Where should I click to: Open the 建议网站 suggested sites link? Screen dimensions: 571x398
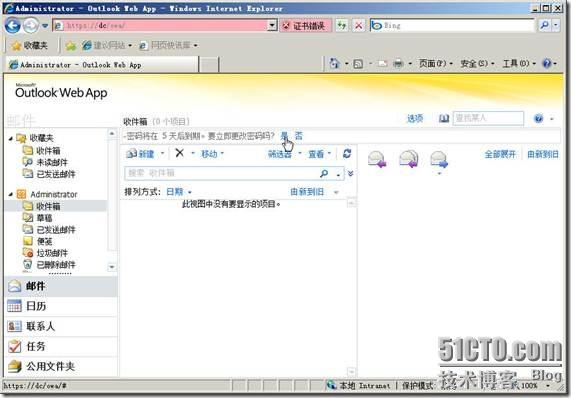[107, 46]
